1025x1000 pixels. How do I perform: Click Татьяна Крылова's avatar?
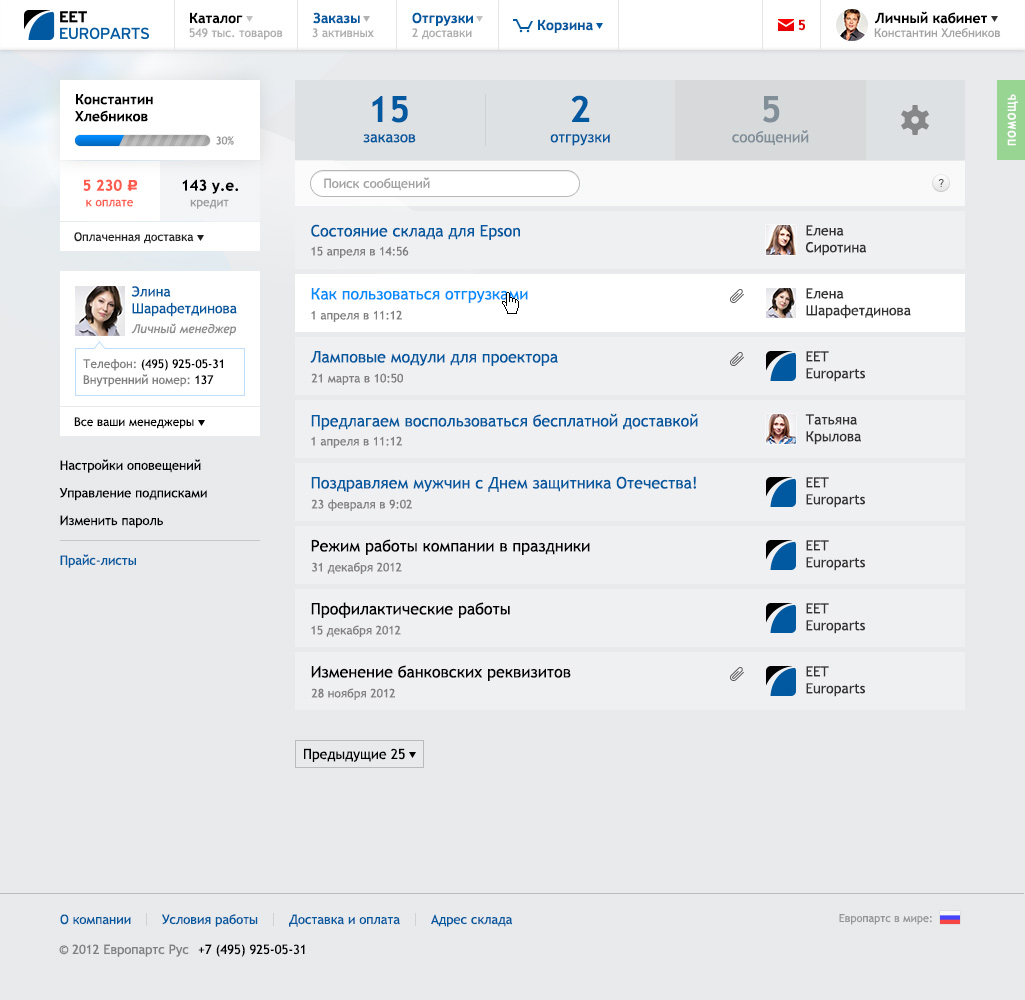780,429
